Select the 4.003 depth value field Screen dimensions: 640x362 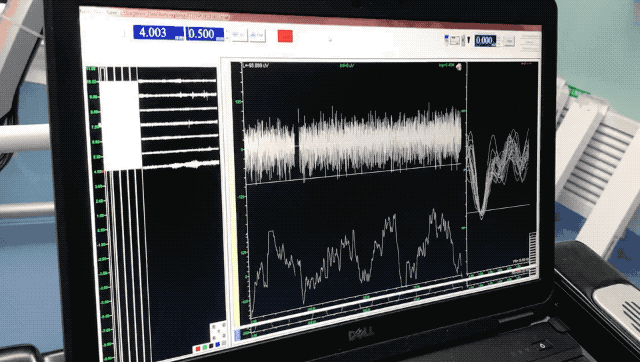click(x=158, y=33)
